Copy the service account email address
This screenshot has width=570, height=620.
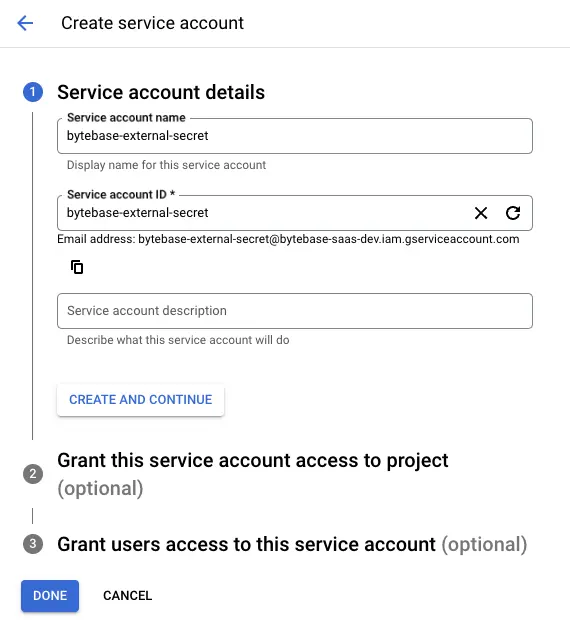tap(77, 267)
